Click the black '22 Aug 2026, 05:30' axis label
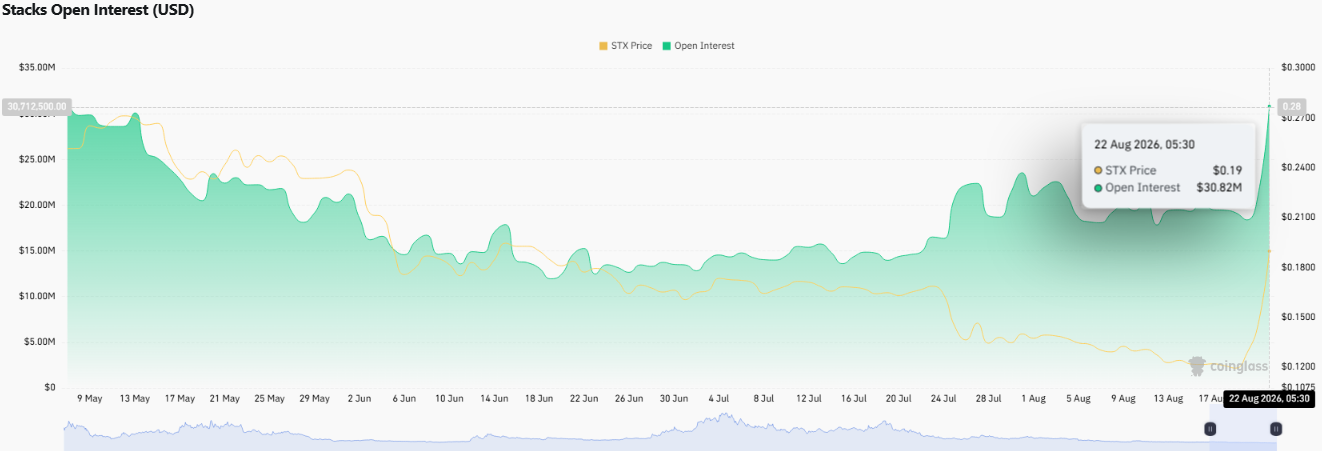This screenshot has height=451, width=1322. tap(1270, 398)
